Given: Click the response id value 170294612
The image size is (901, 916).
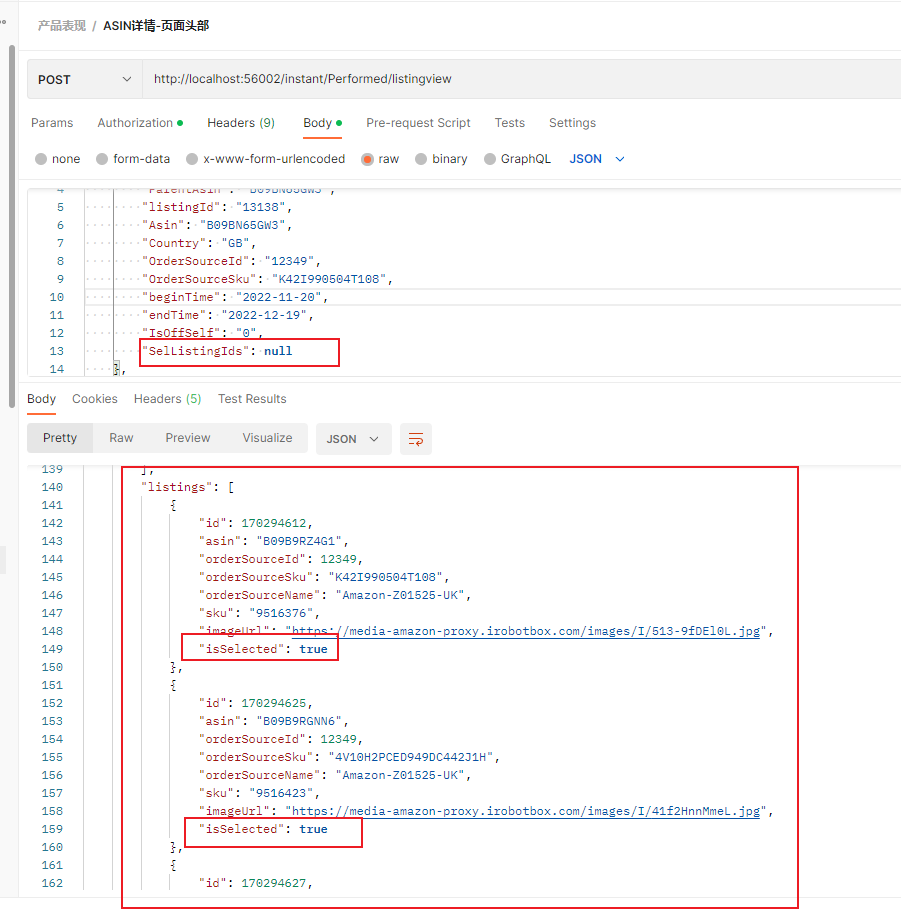Looking at the screenshot, I should 273,523.
